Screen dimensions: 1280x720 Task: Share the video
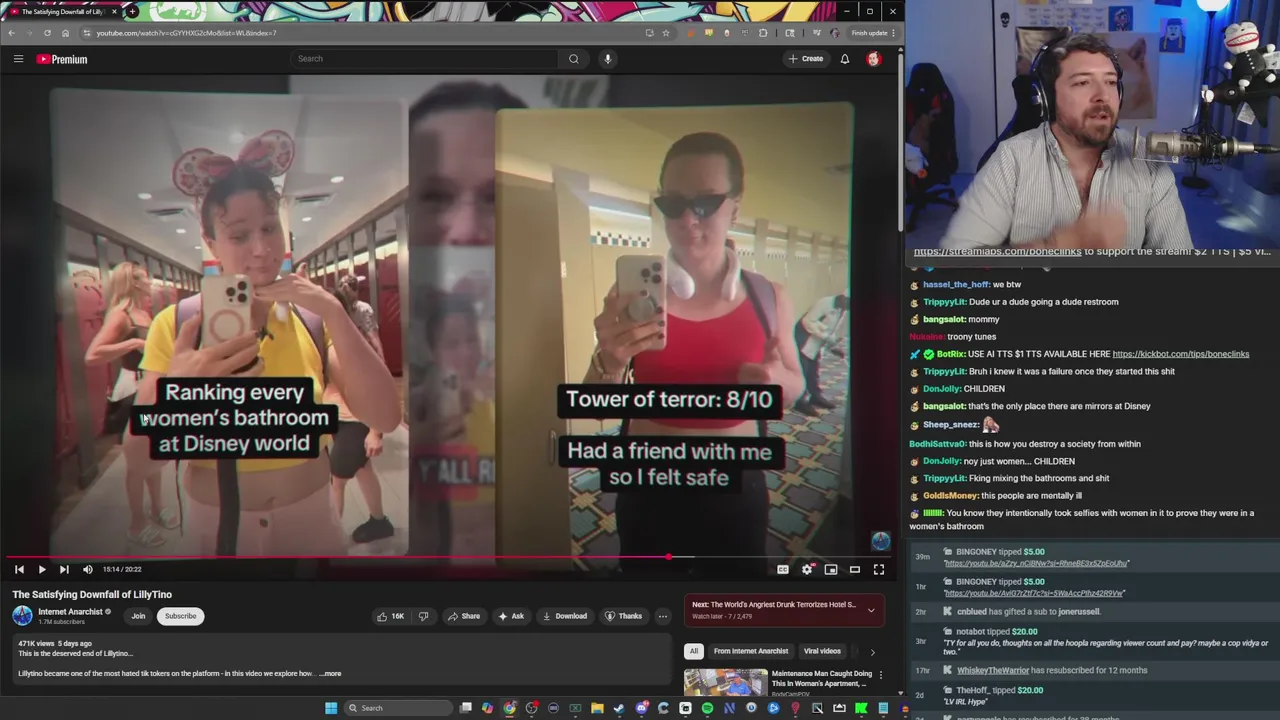[464, 616]
